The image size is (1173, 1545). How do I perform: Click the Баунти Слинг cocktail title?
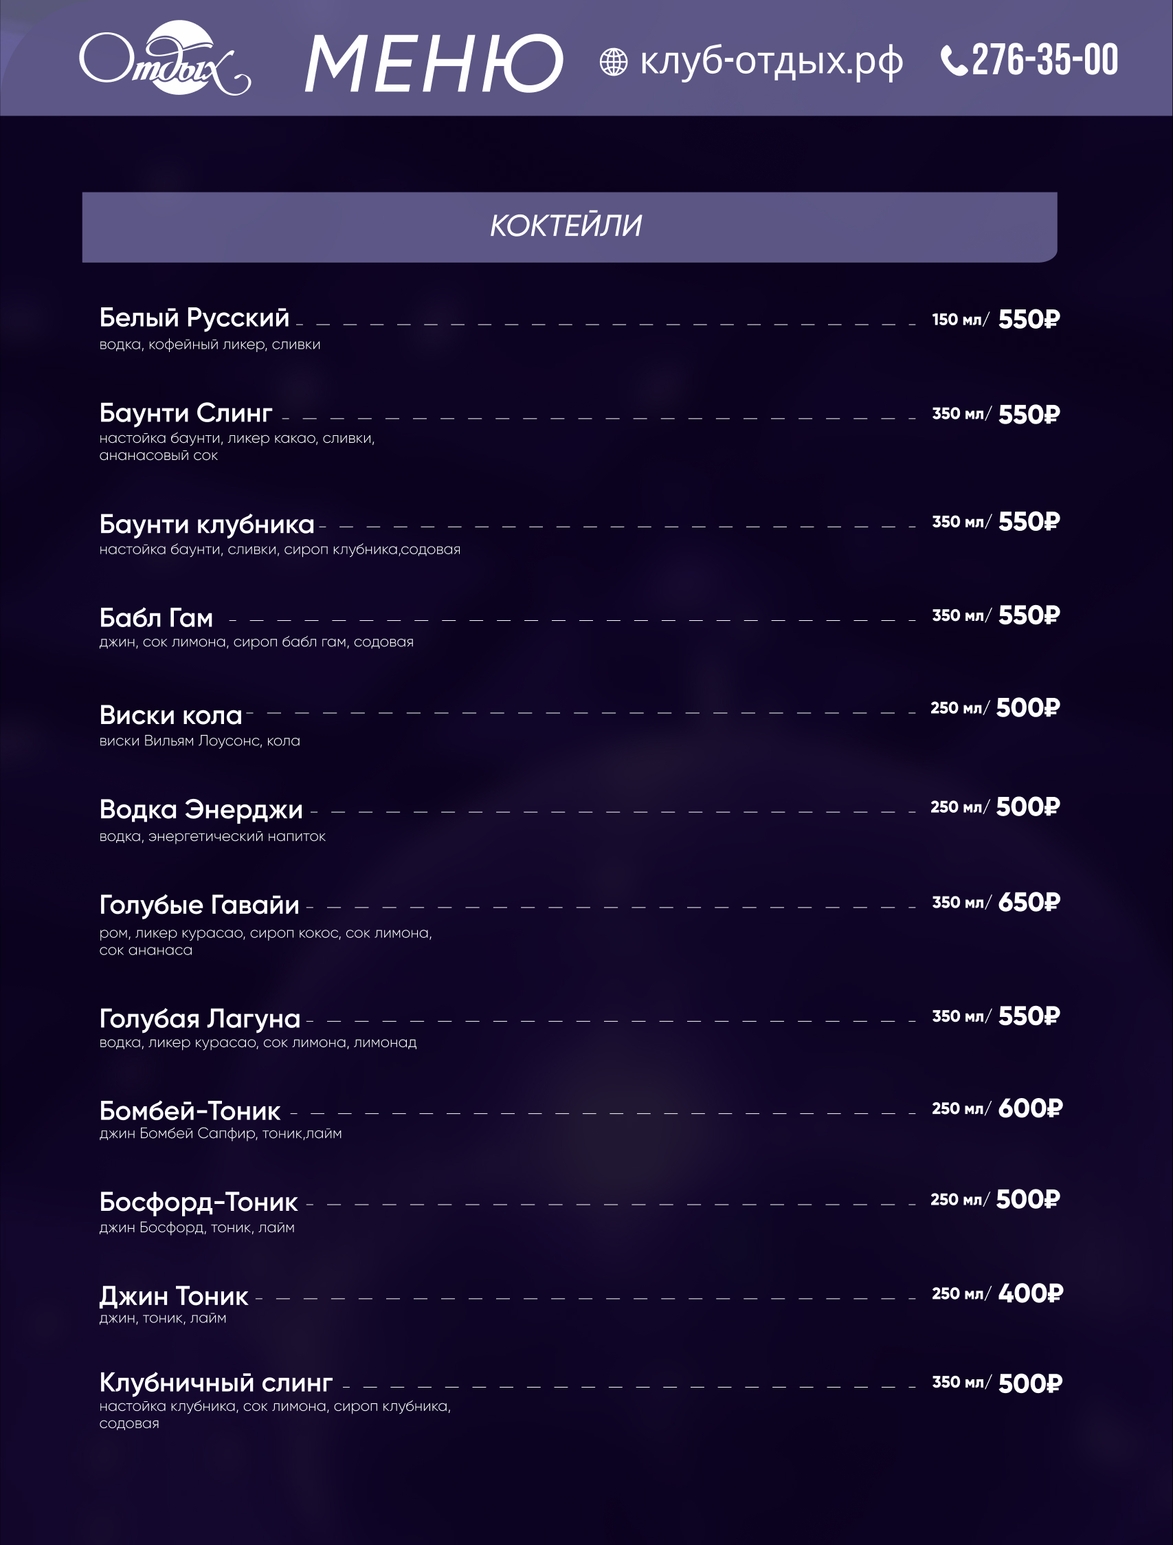pos(186,413)
